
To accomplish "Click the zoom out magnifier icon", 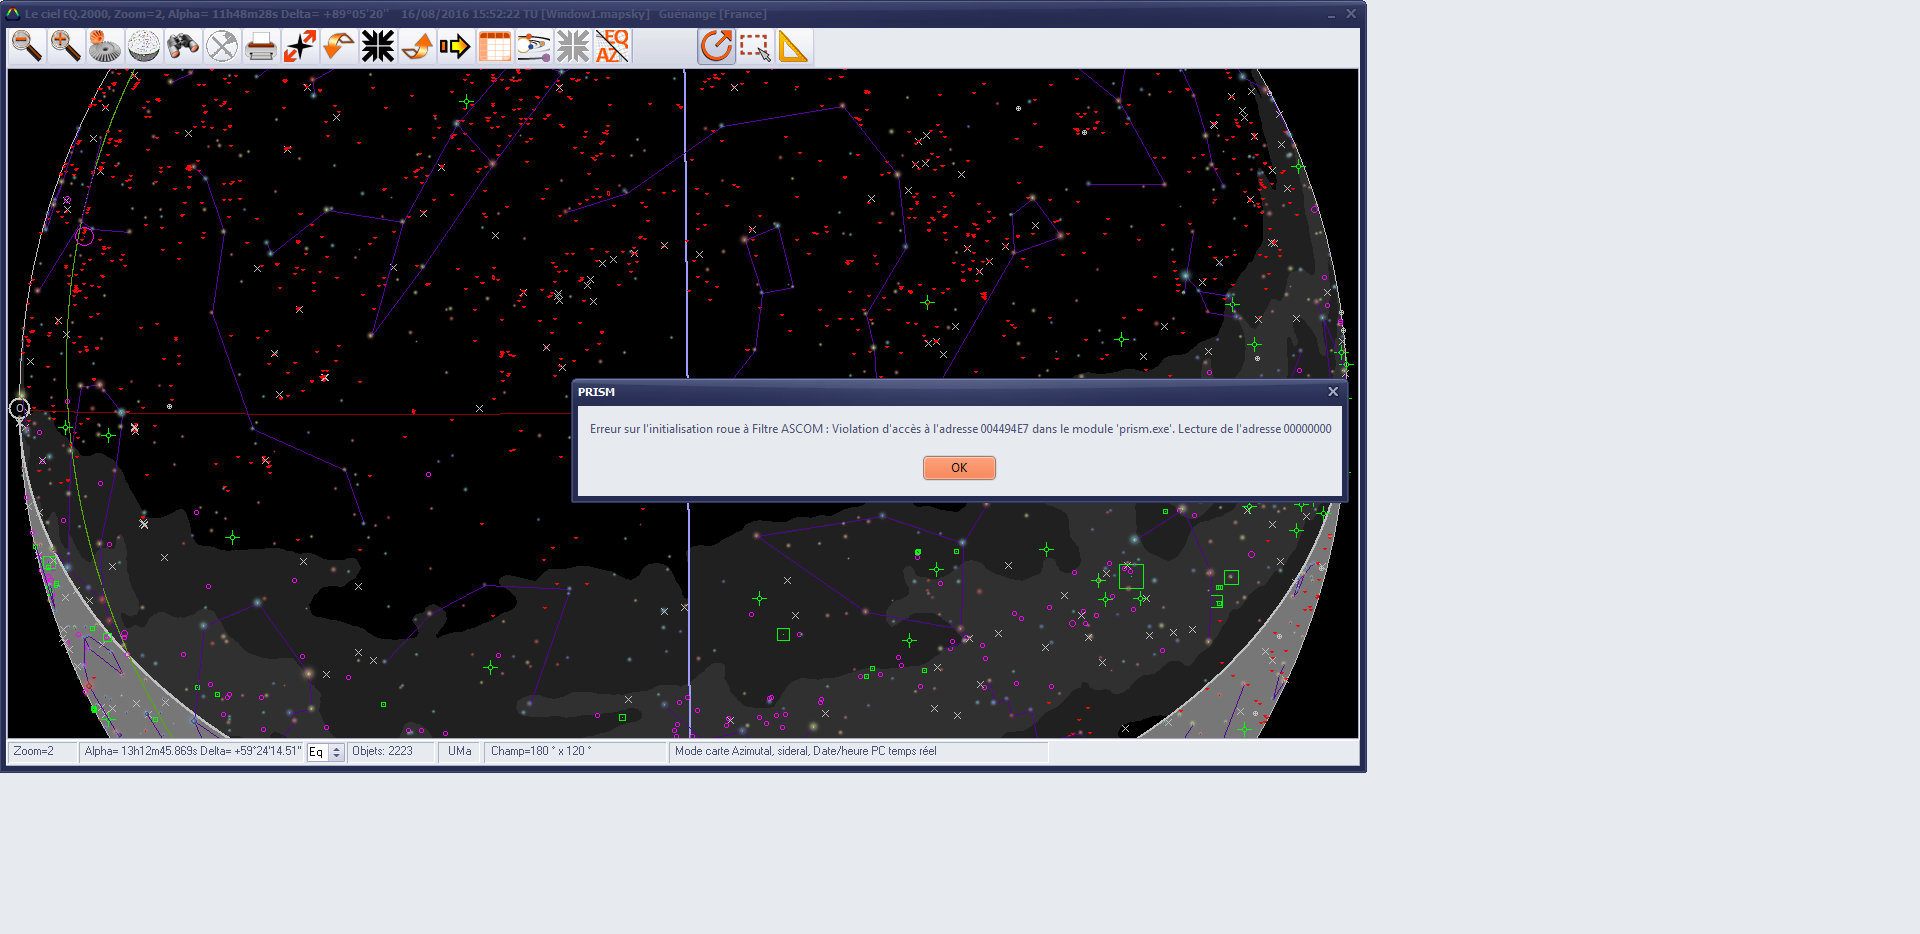I will [27, 46].
